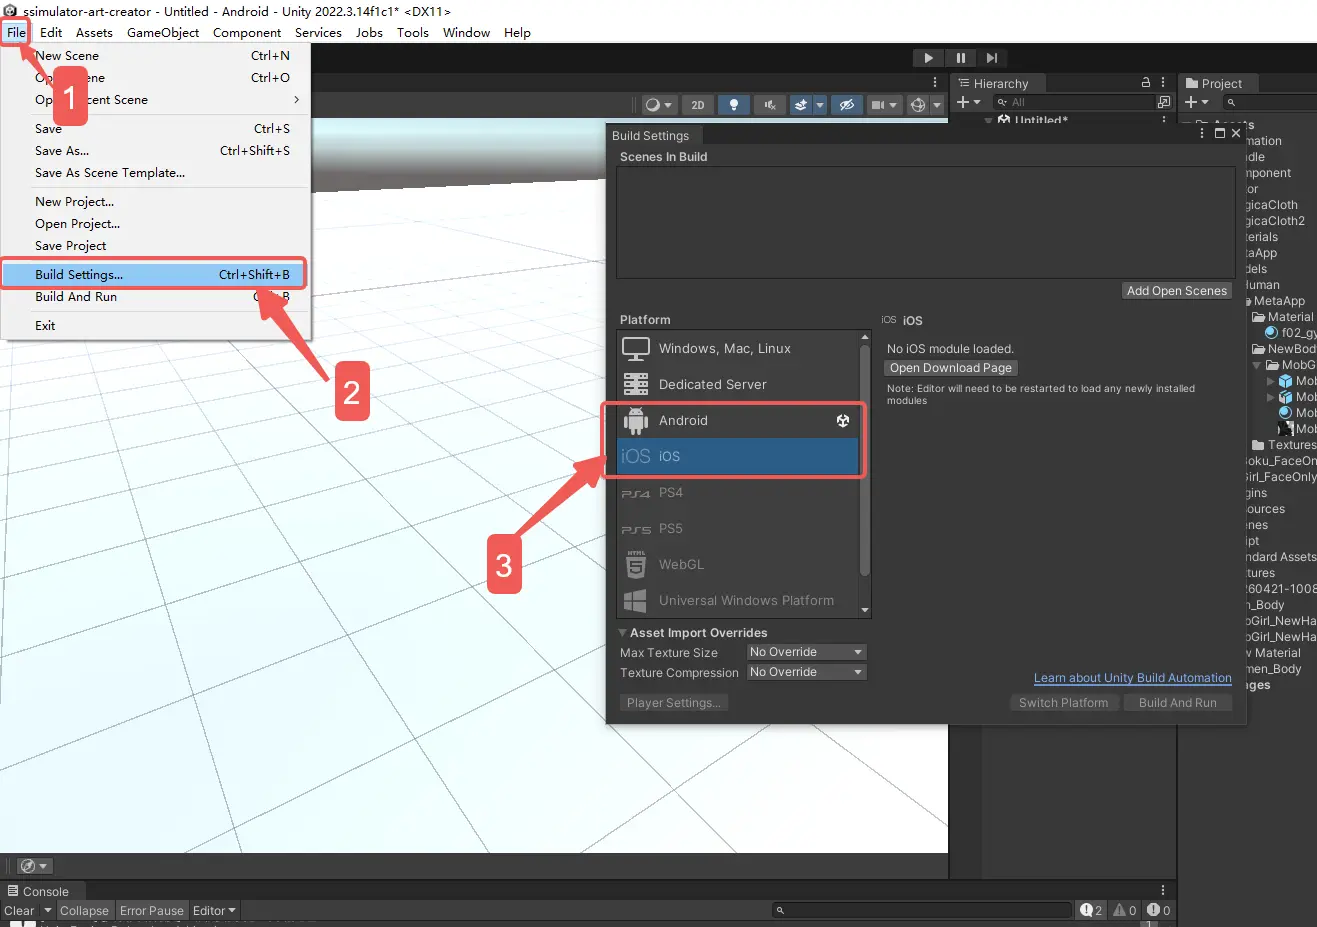Click the Gizmos toggle icon

[918, 104]
